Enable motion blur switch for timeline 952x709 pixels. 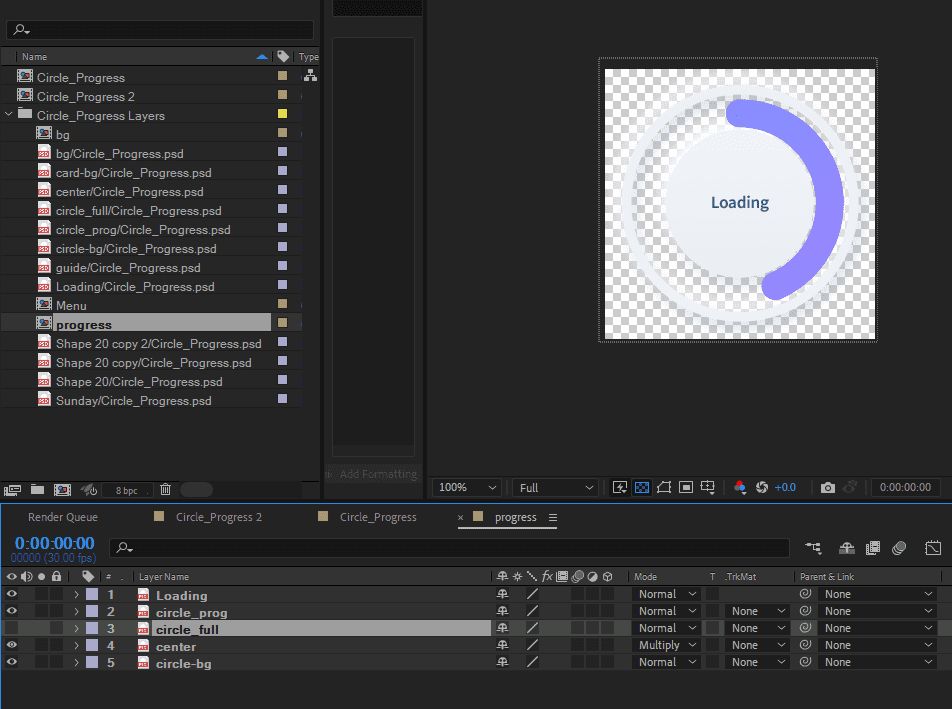click(899, 548)
